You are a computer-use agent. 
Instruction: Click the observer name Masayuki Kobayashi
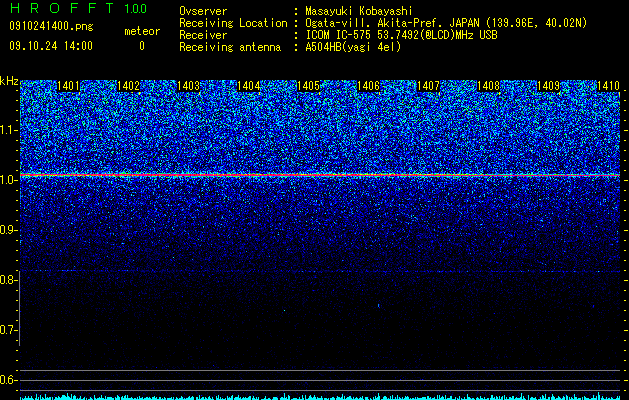359,11
